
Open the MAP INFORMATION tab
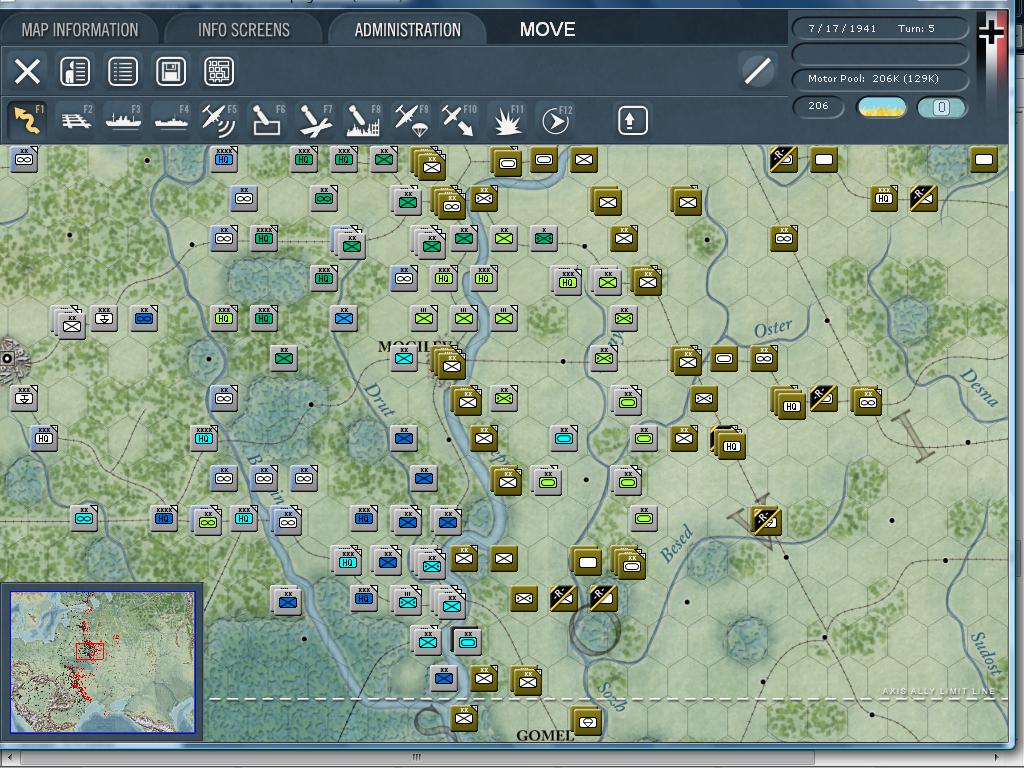point(80,30)
